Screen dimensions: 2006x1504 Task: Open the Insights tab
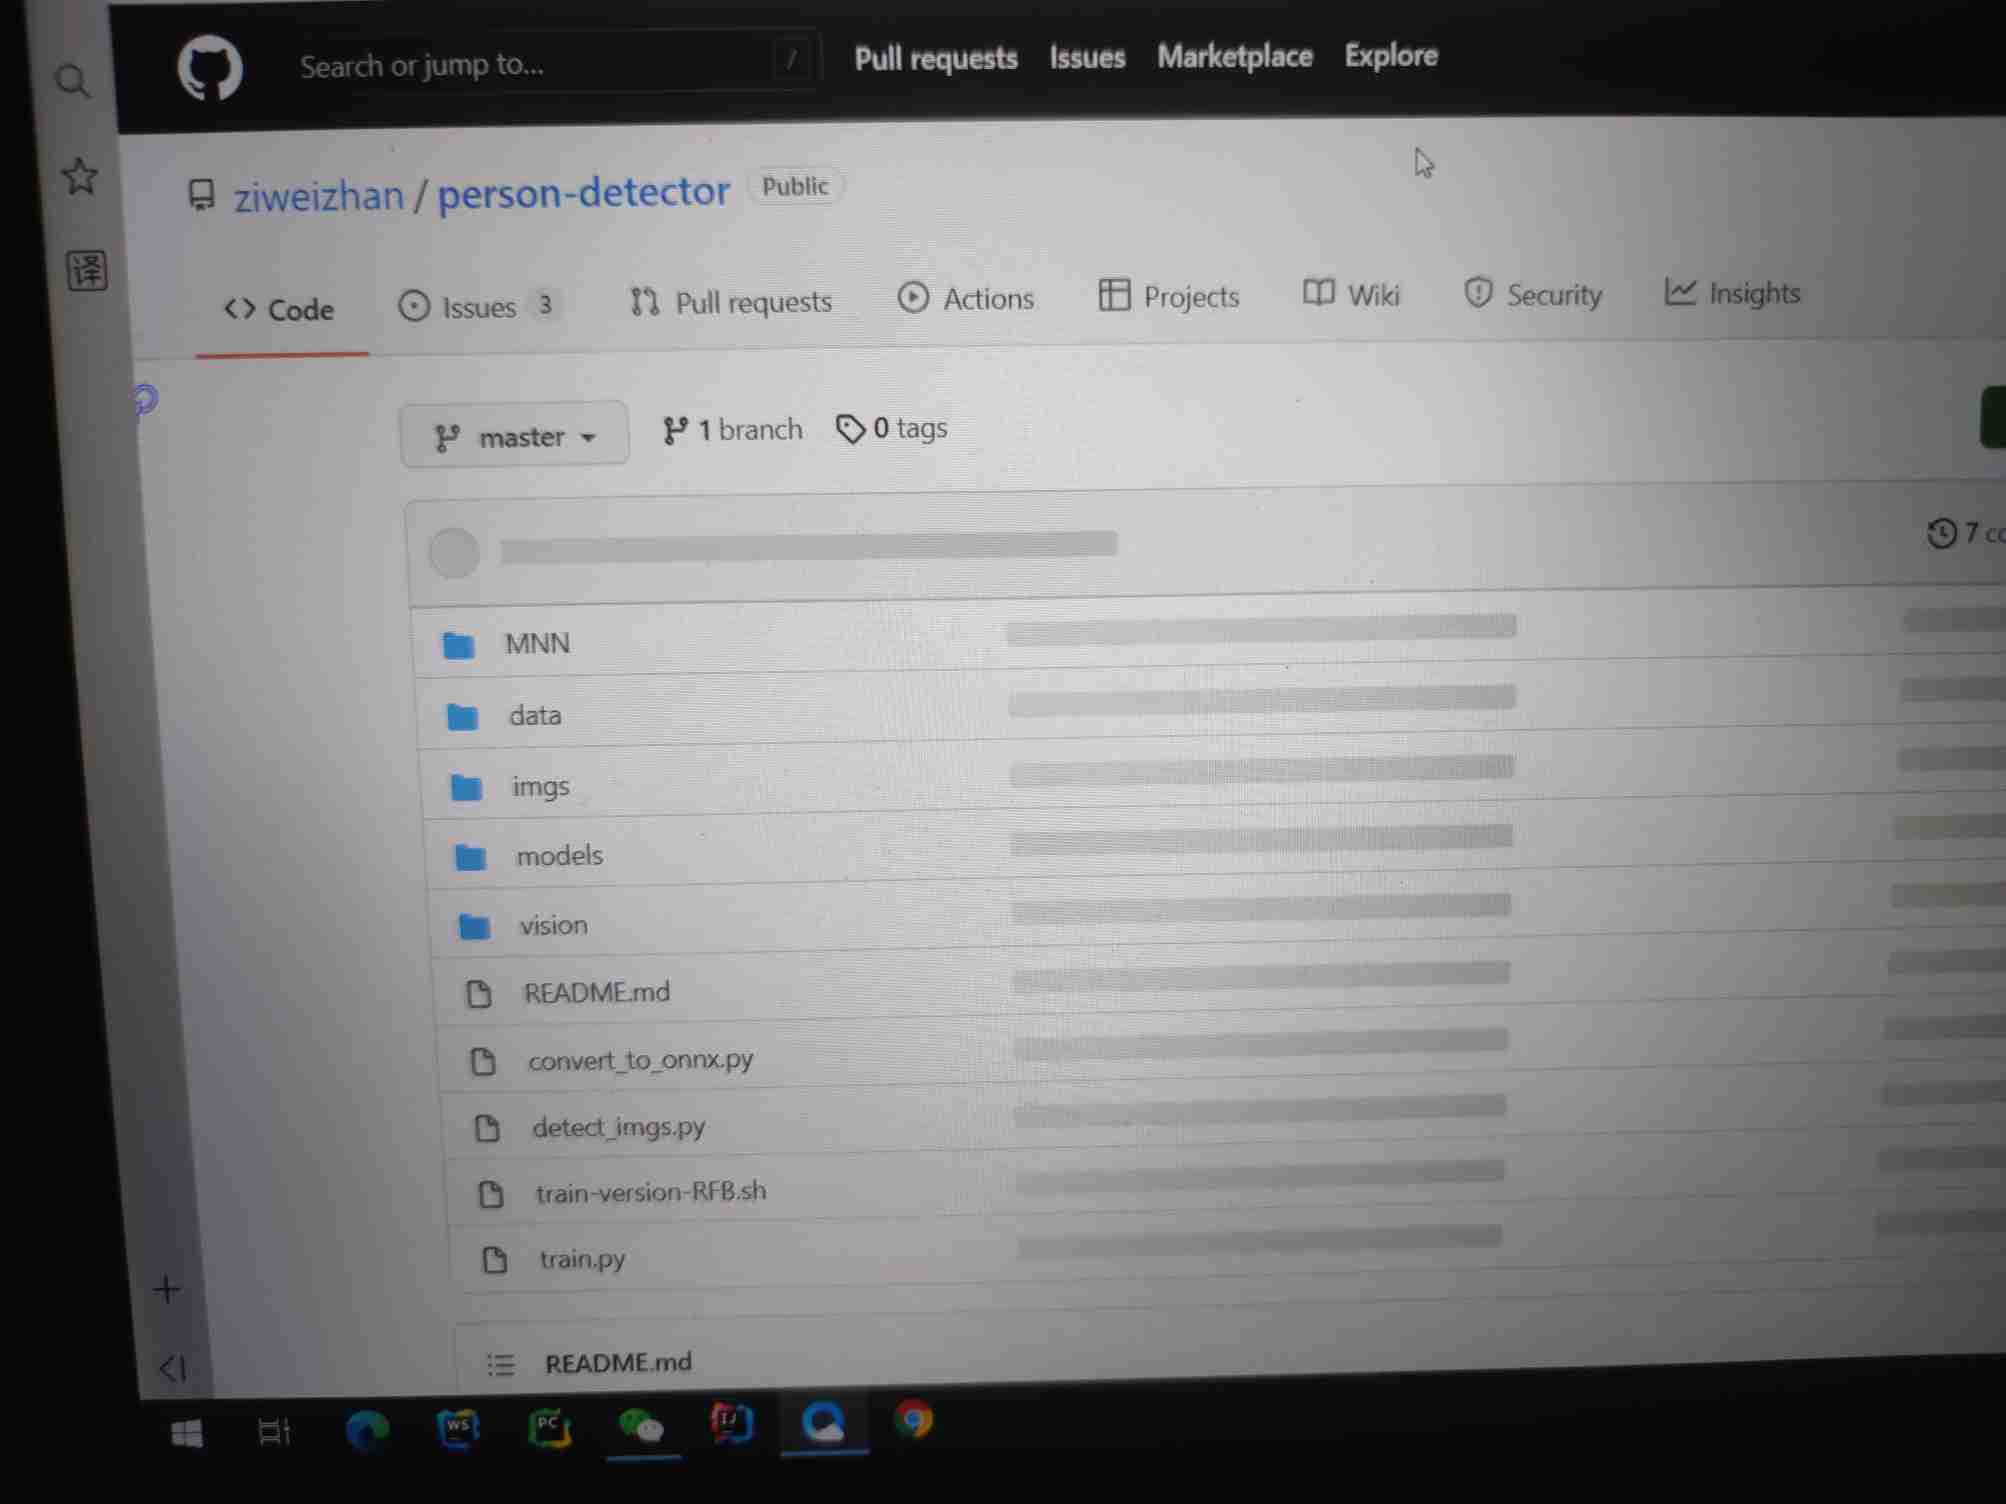coord(1732,292)
